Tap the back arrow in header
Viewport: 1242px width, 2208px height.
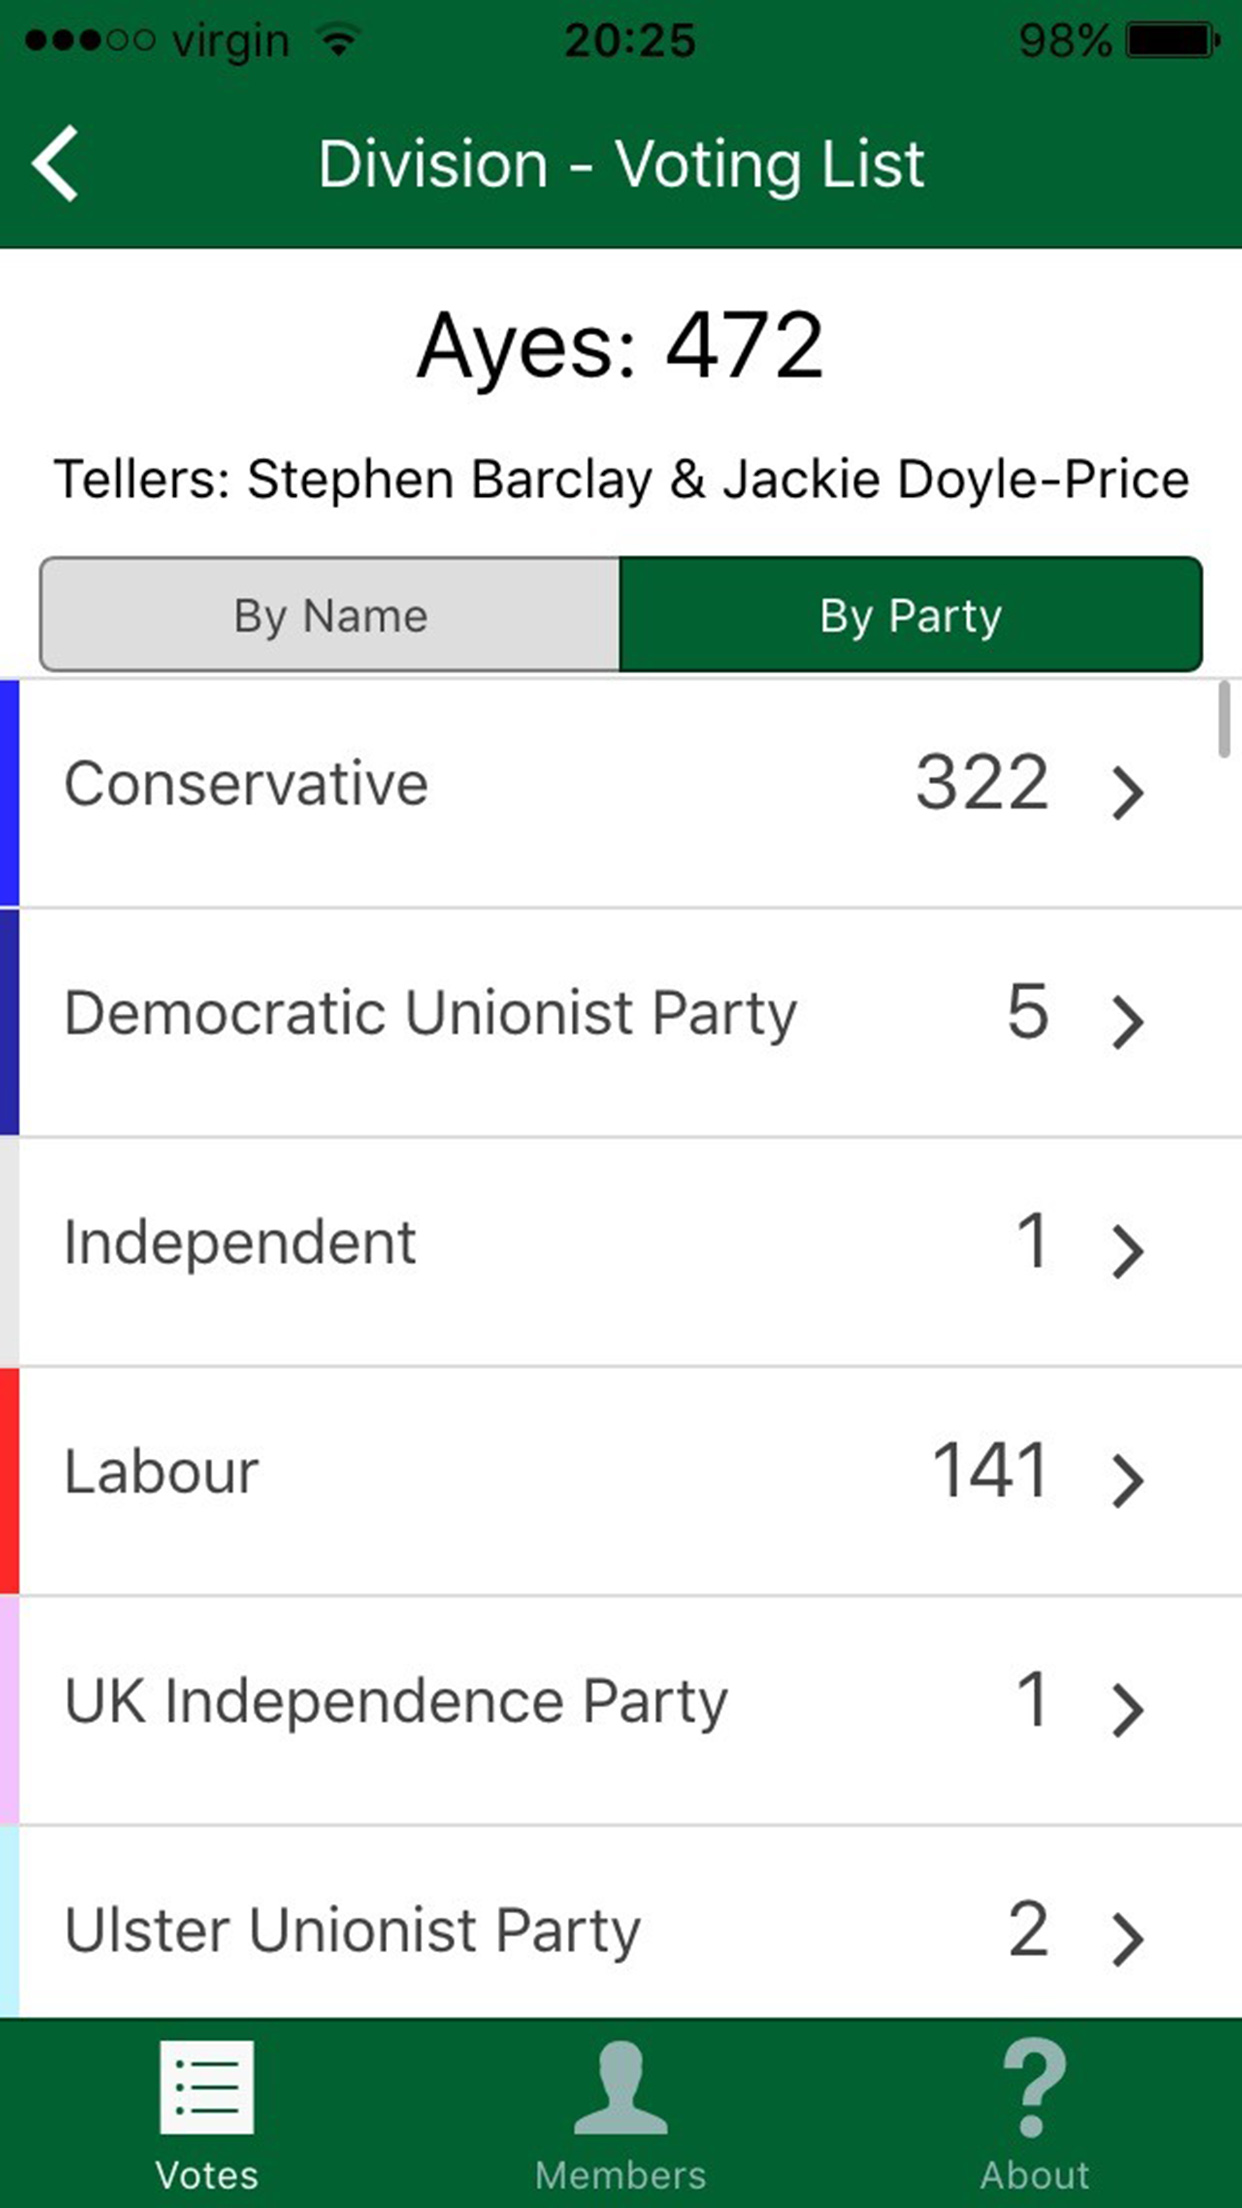click(56, 164)
